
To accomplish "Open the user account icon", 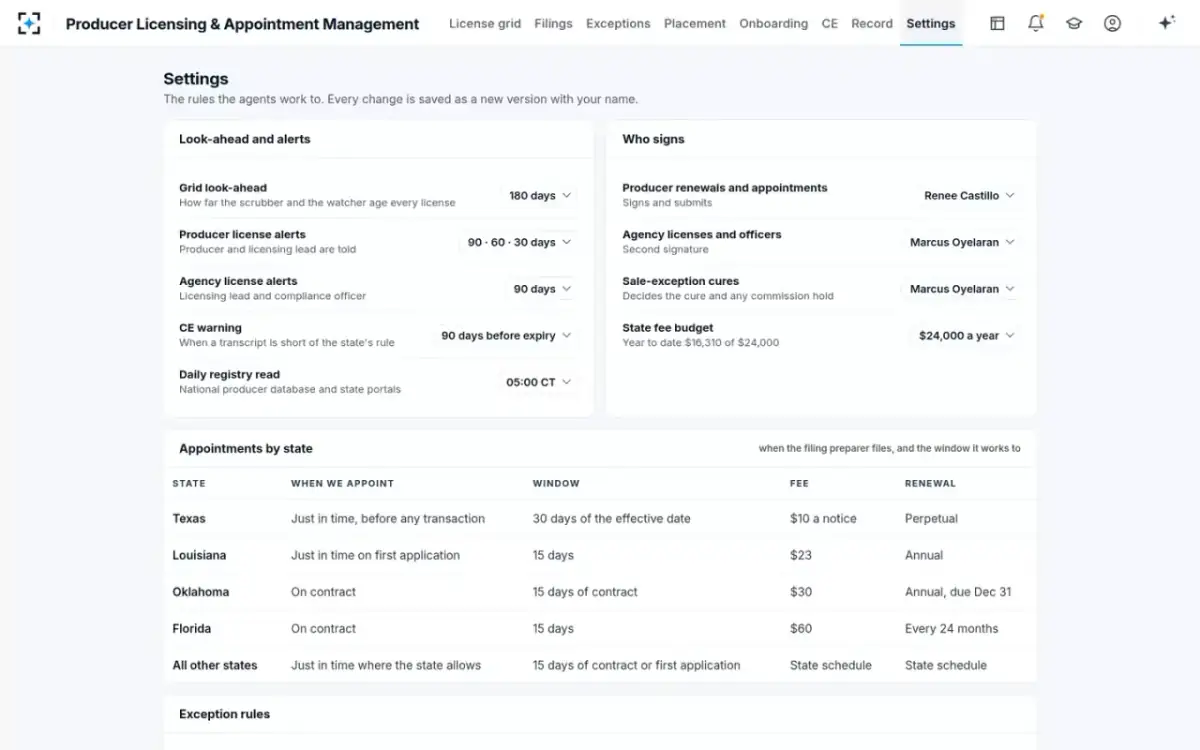I will [1112, 23].
